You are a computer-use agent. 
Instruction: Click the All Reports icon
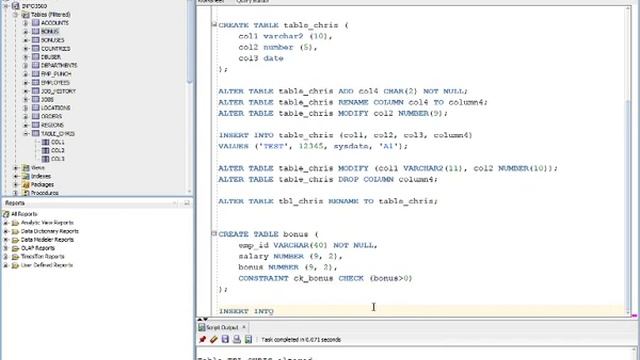[x=6, y=214]
